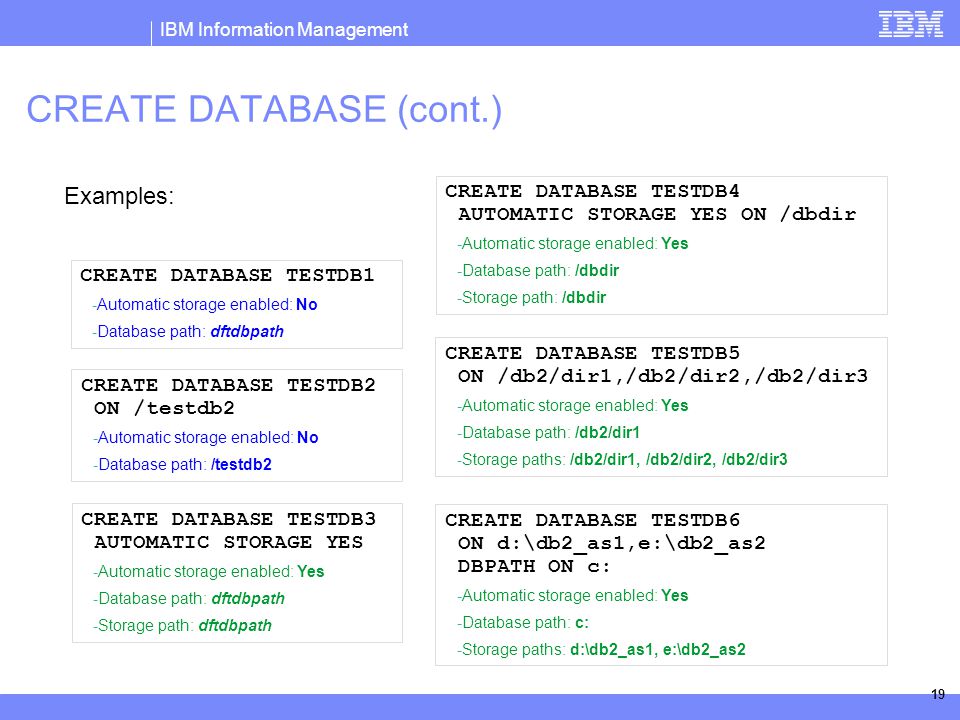Click 'Storage paths: /db2/dir1, /db2/dir2, /db2/dir3' line
Screen dimensions: 960x720
coord(622,459)
